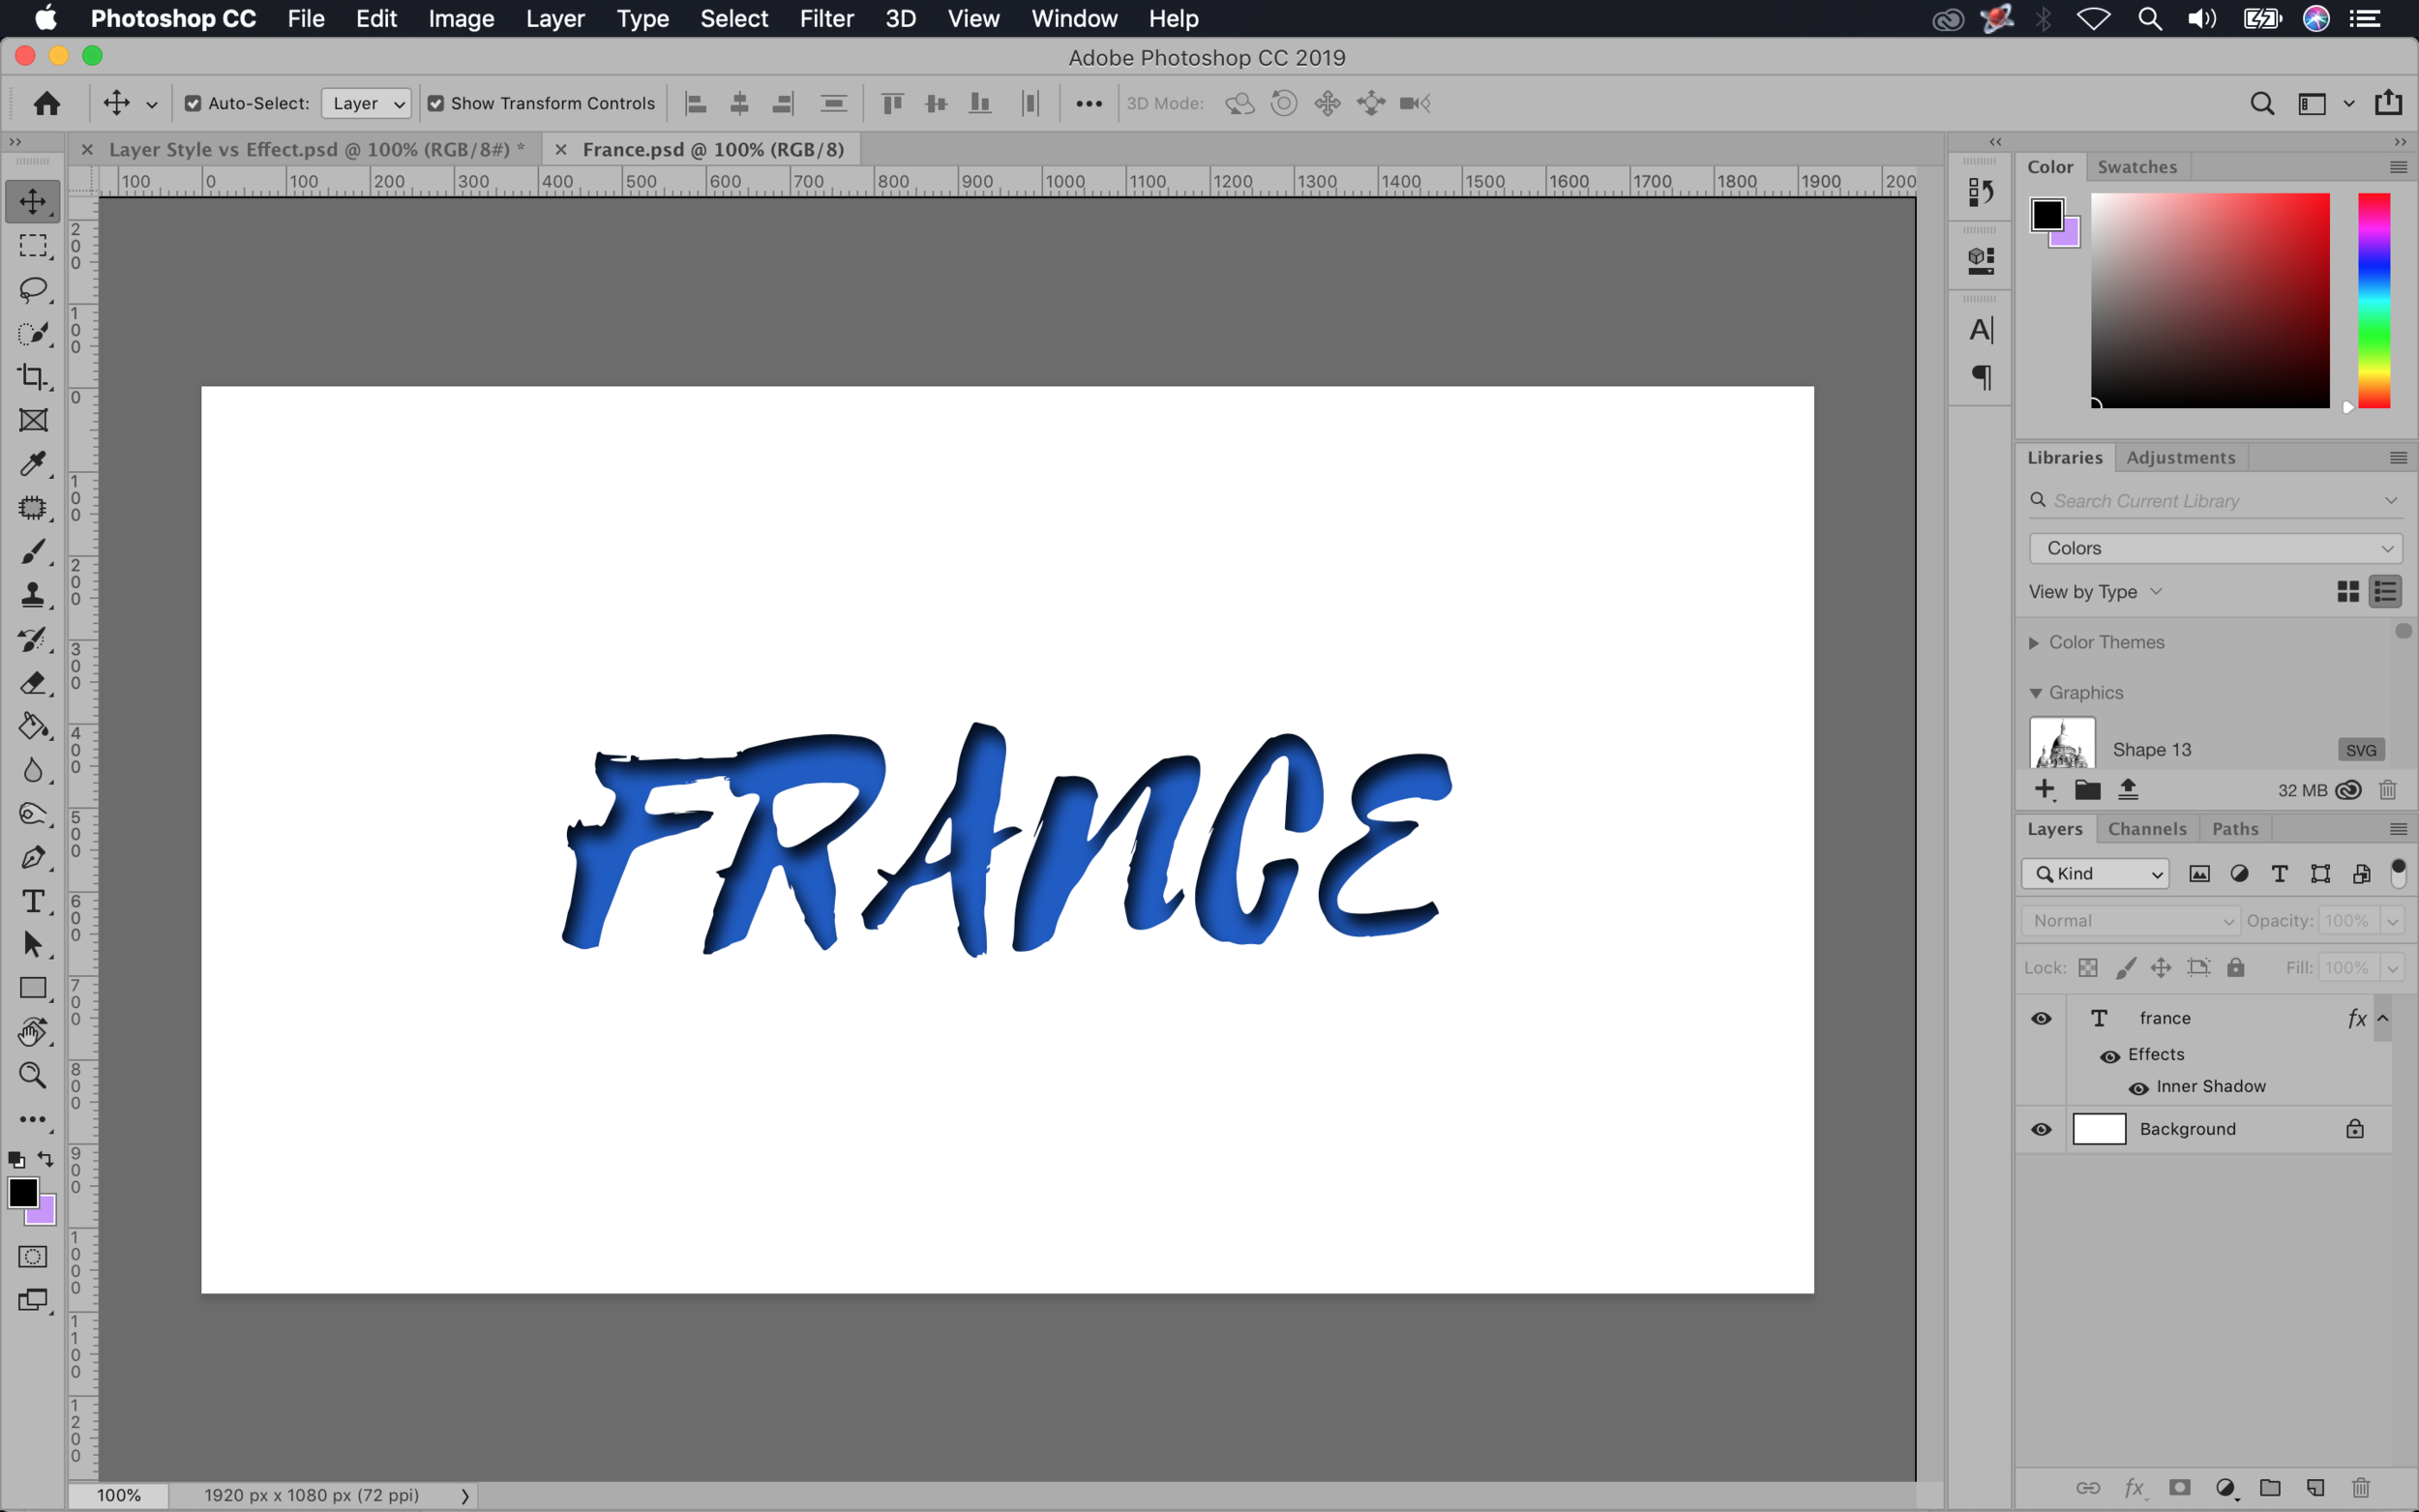Image resolution: width=2419 pixels, height=1512 pixels.
Task: Hide the france text layer
Action: click(x=2041, y=1018)
